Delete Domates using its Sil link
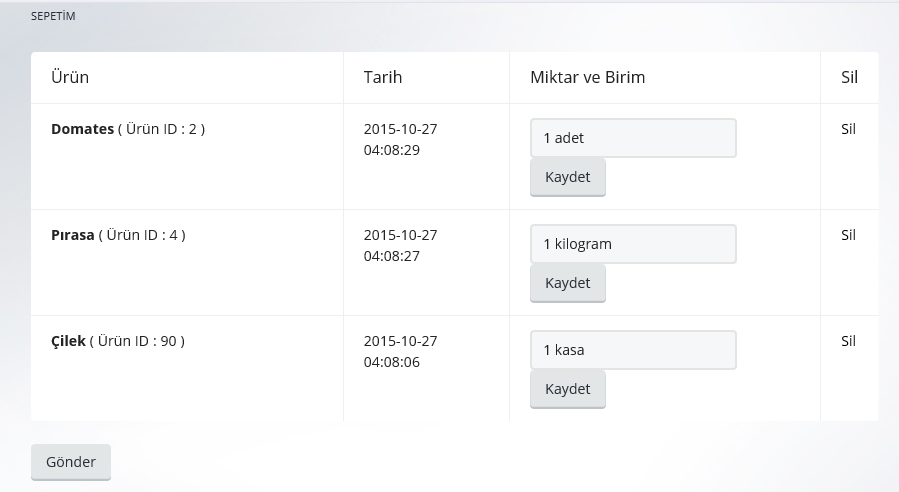The width and height of the screenshot is (899, 492). pyautogui.click(x=848, y=129)
